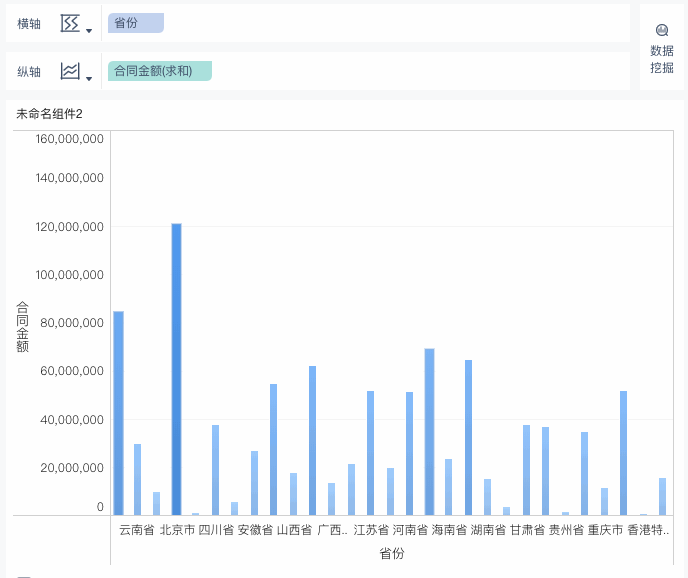The image size is (688, 578).
Task: Click the 纵轴 row label
Action: (29, 72)
